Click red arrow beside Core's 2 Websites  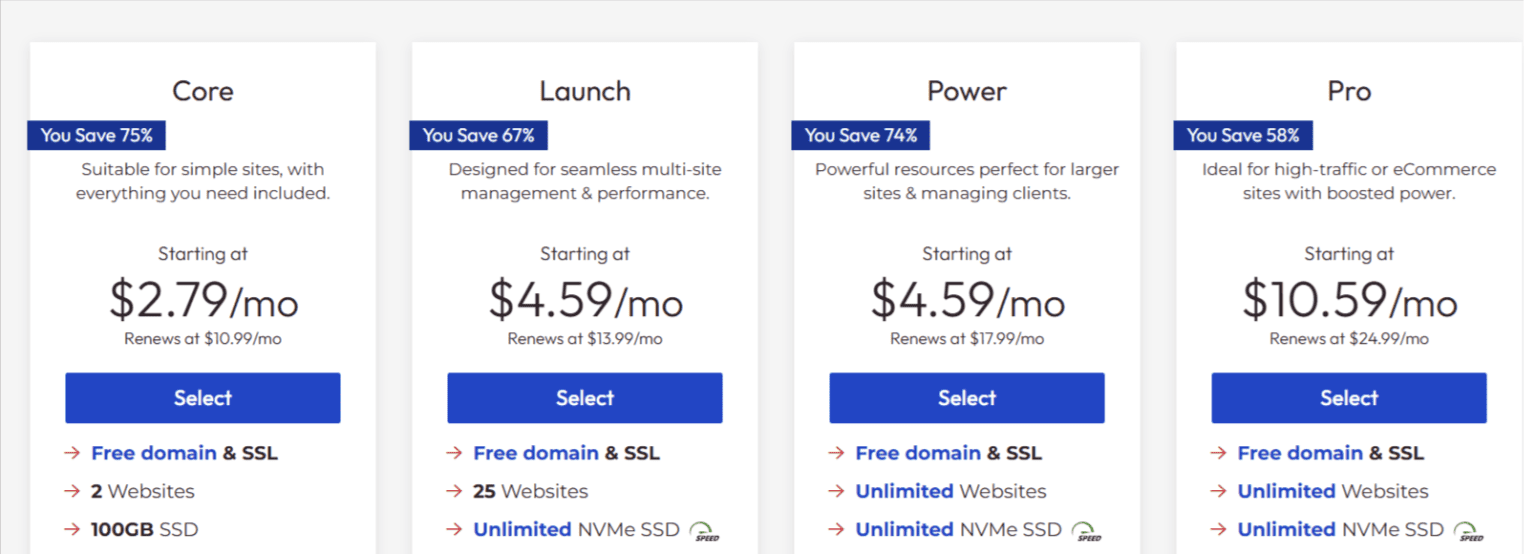(72, 491)
